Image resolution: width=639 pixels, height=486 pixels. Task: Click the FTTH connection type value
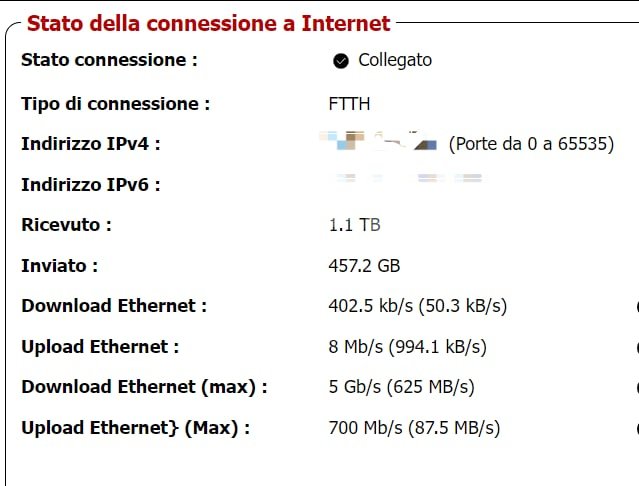click(x=349, y=104)
